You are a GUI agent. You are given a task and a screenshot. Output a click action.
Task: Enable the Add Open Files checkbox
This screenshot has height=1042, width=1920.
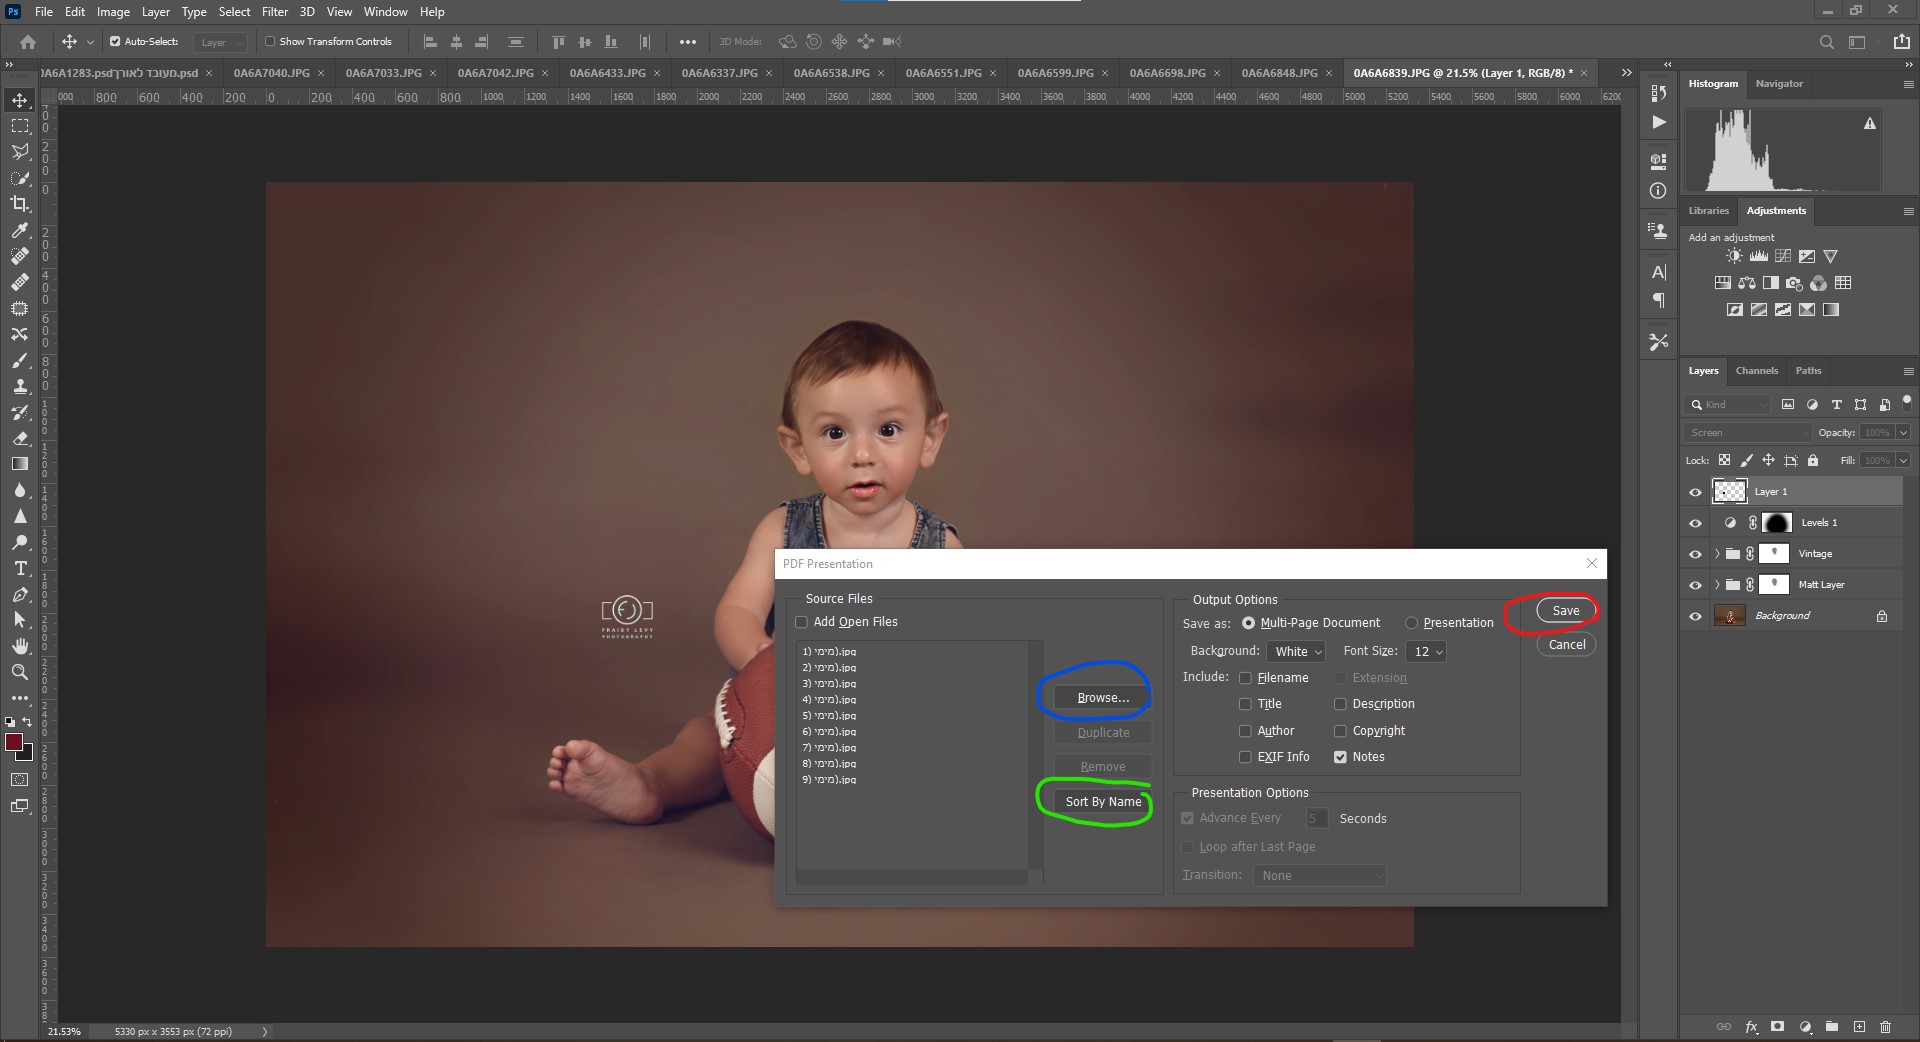click(x=802, y=622)
